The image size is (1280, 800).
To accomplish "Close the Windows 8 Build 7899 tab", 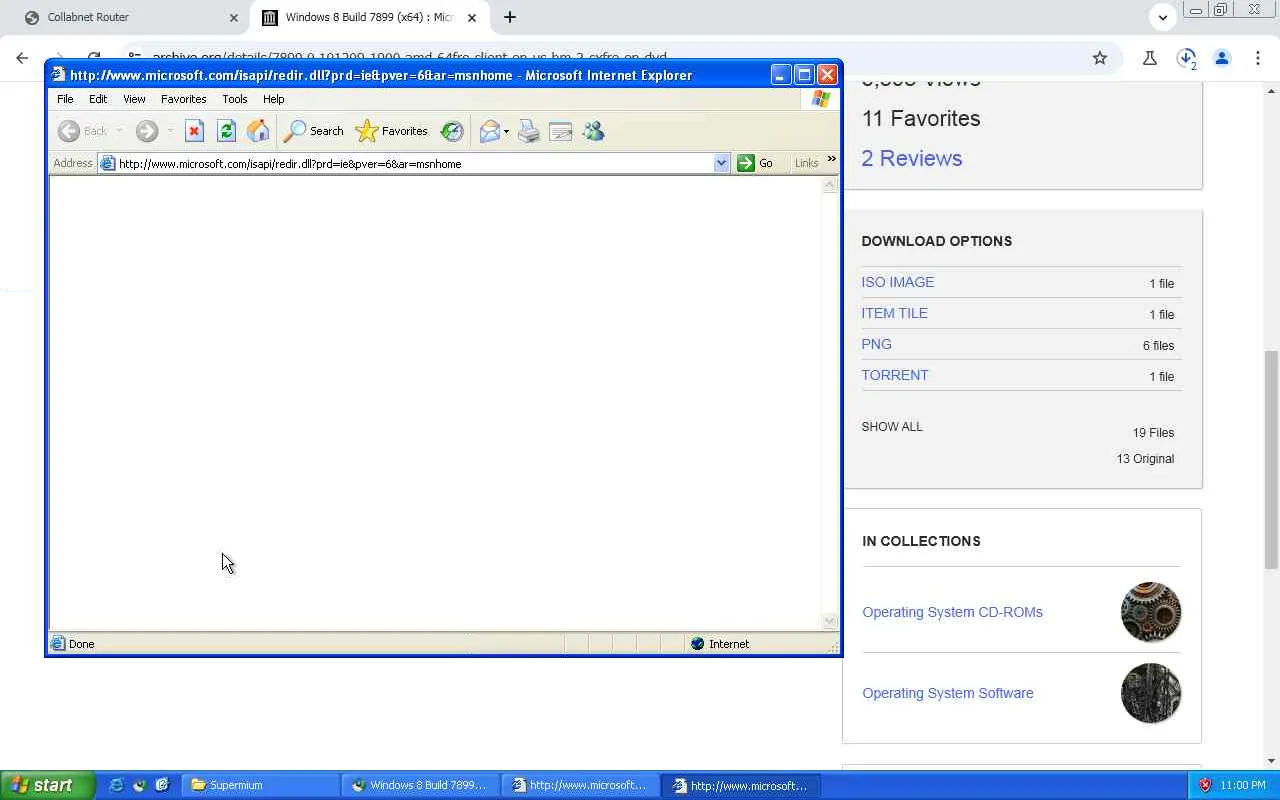I will coord(472,17).
